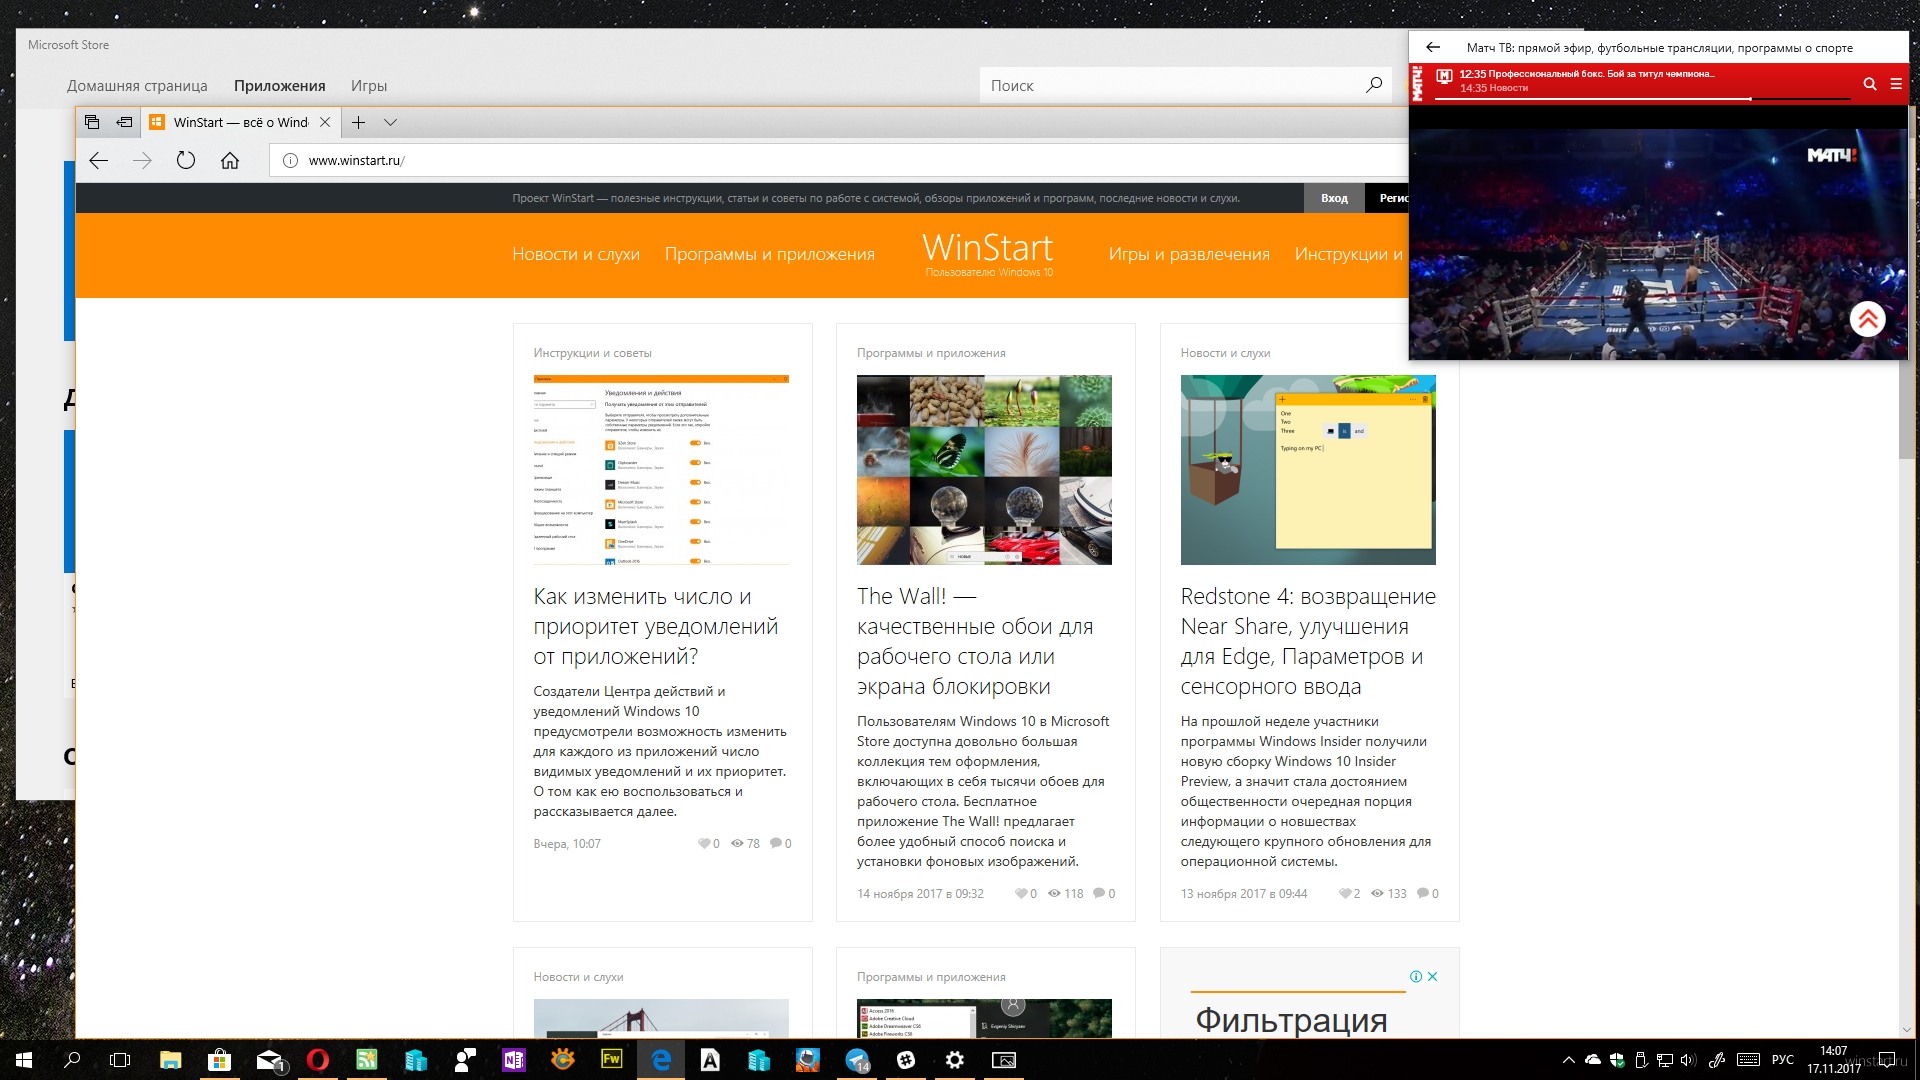Viewport: 1920px width, 1080px height.
Task: Open Windows taskbar search
Action: point(72,1060)
